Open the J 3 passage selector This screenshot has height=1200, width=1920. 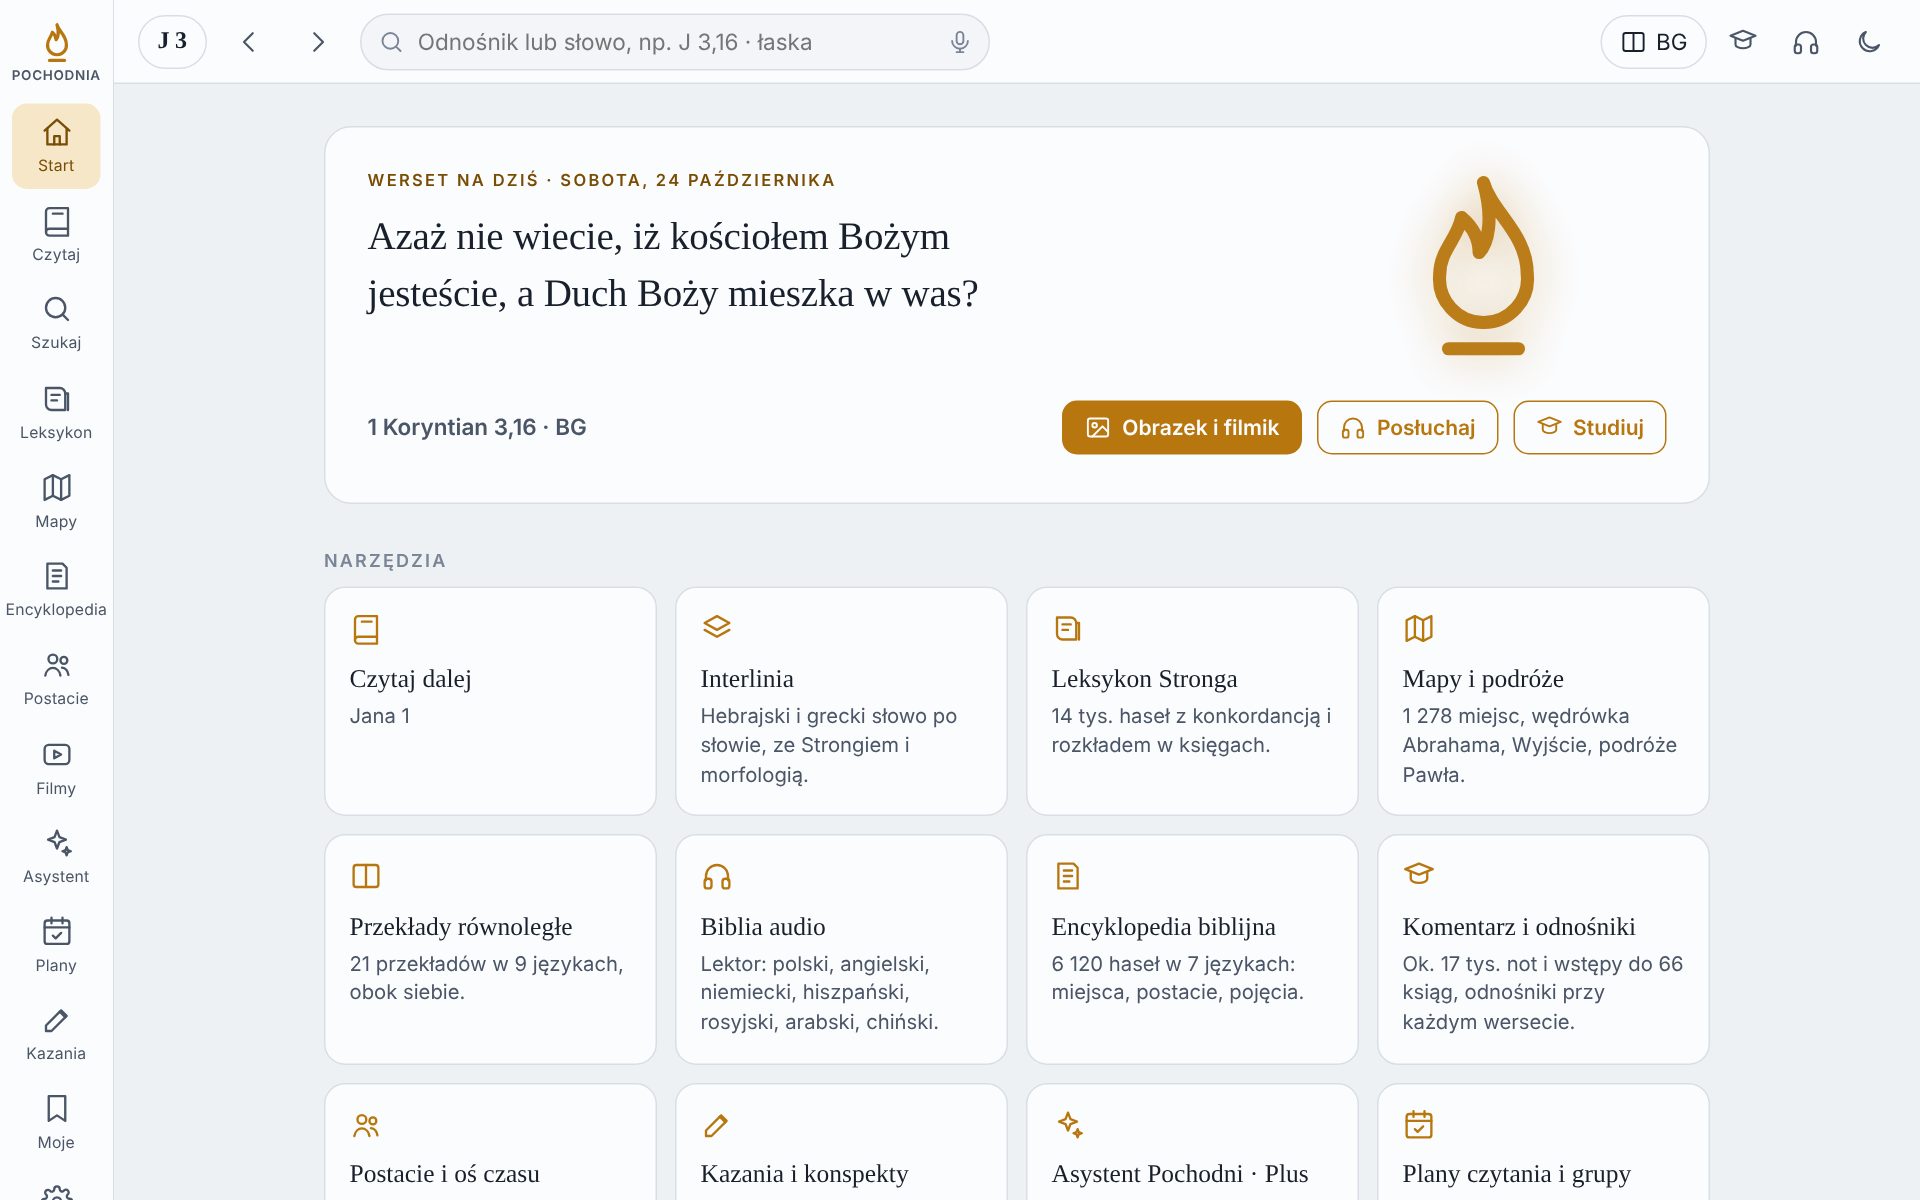(x=172, y=42)
